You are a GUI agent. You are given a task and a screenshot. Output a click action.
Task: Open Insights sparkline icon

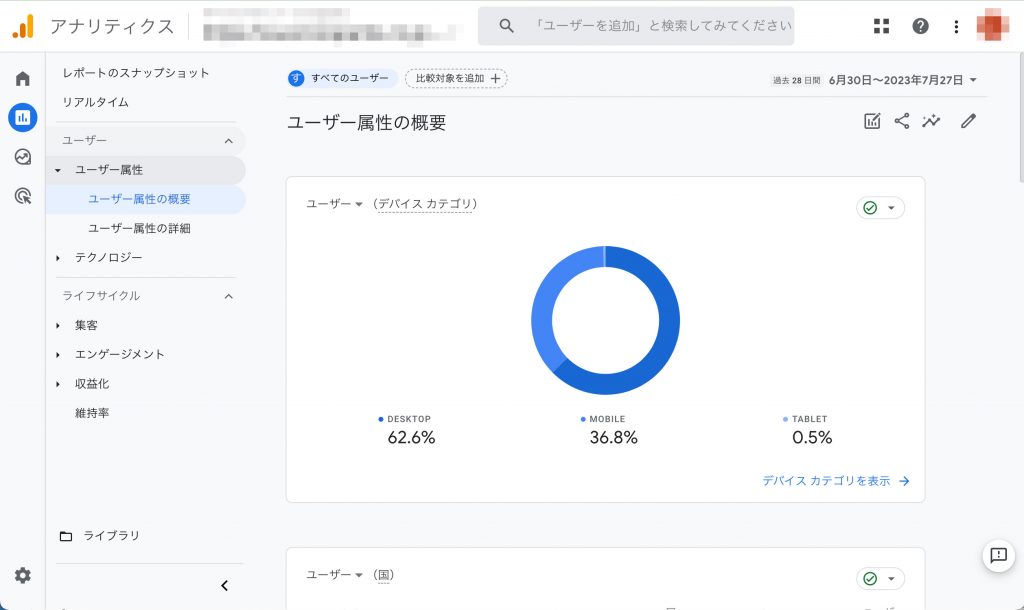coord(932,121)
